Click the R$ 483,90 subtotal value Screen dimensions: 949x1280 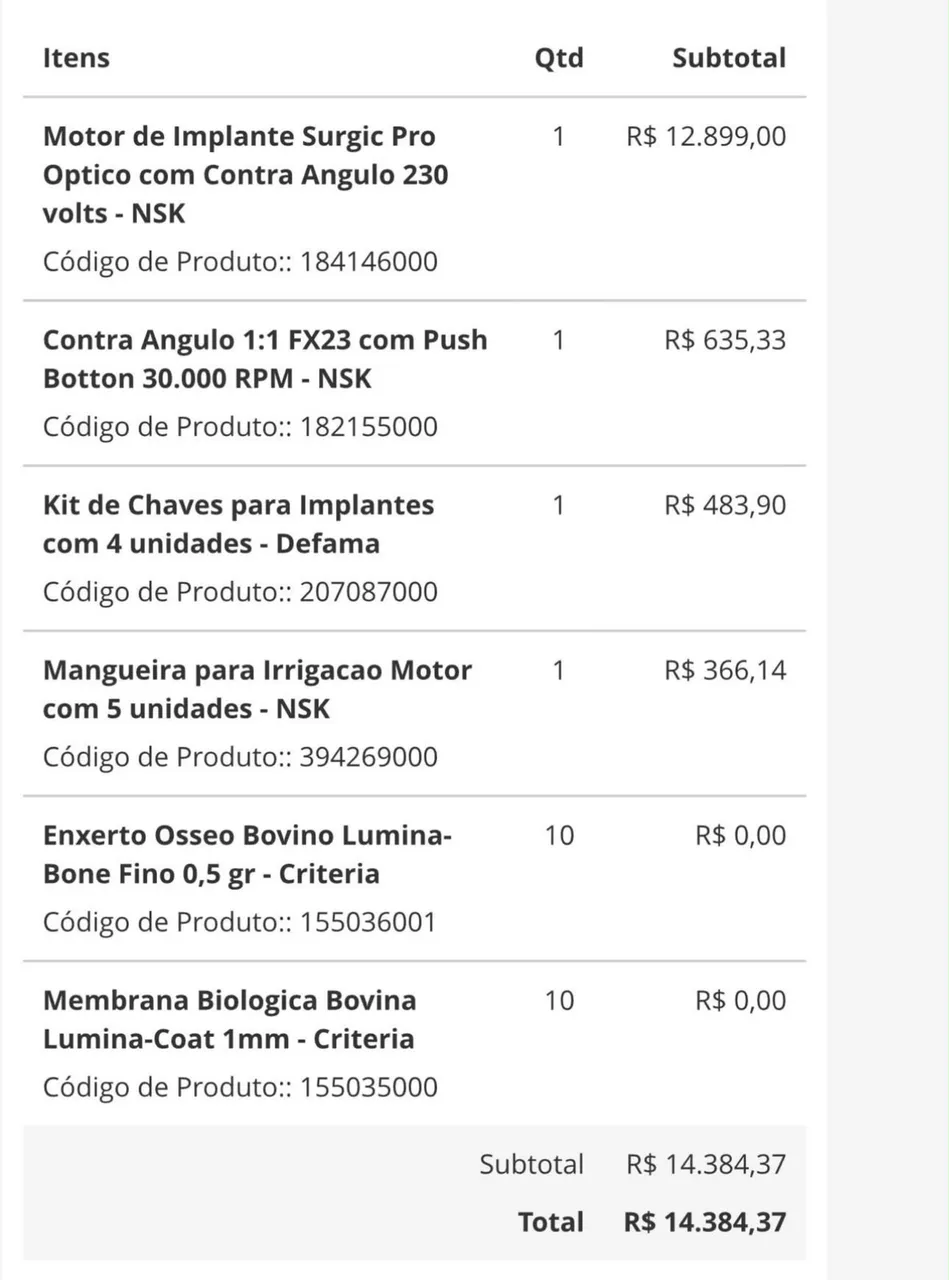pos(725,505)
